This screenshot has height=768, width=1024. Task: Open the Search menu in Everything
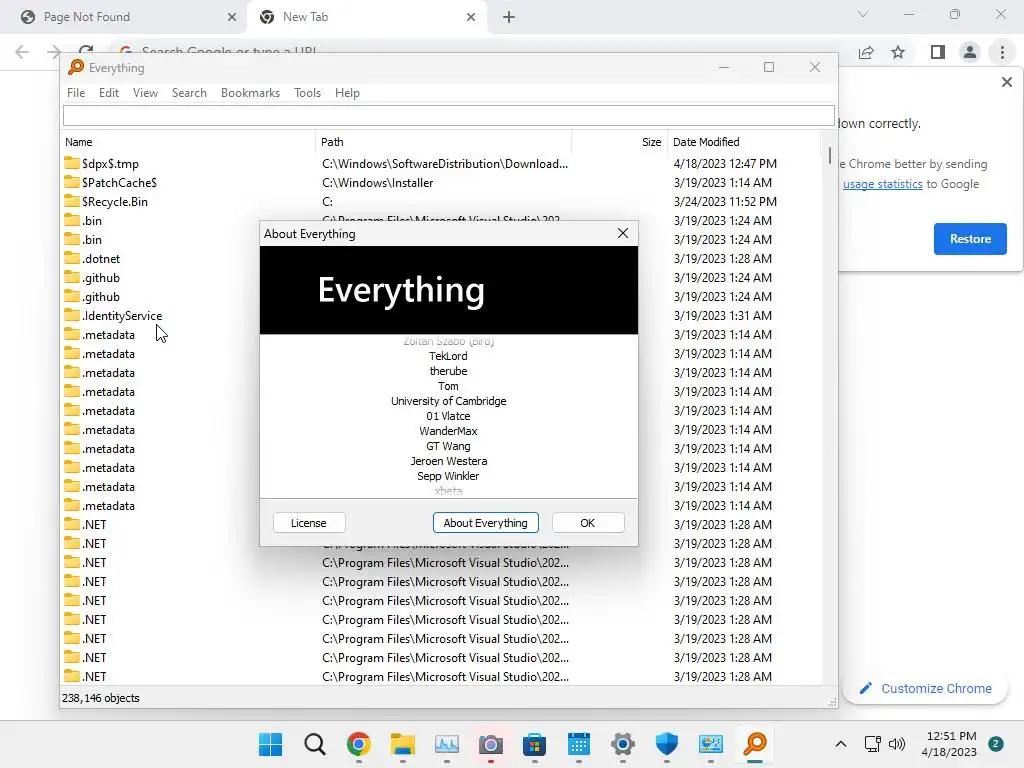coord(189,93)
